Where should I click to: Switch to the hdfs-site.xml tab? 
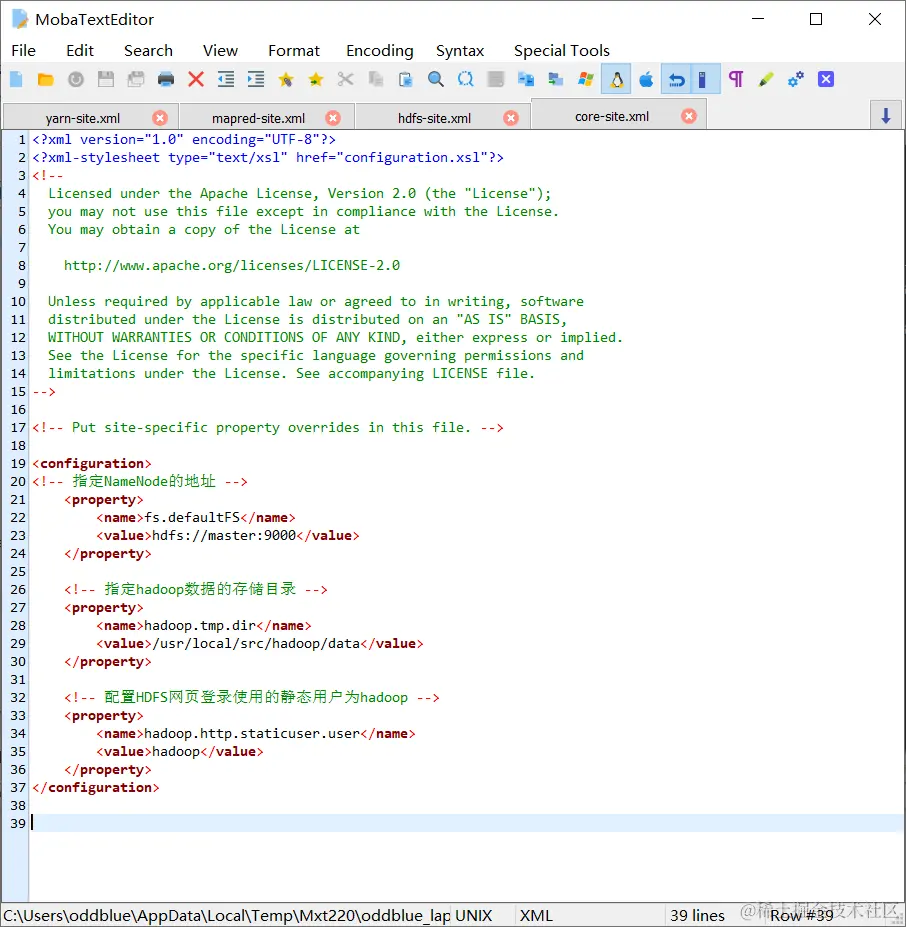(x=434, y=118)
